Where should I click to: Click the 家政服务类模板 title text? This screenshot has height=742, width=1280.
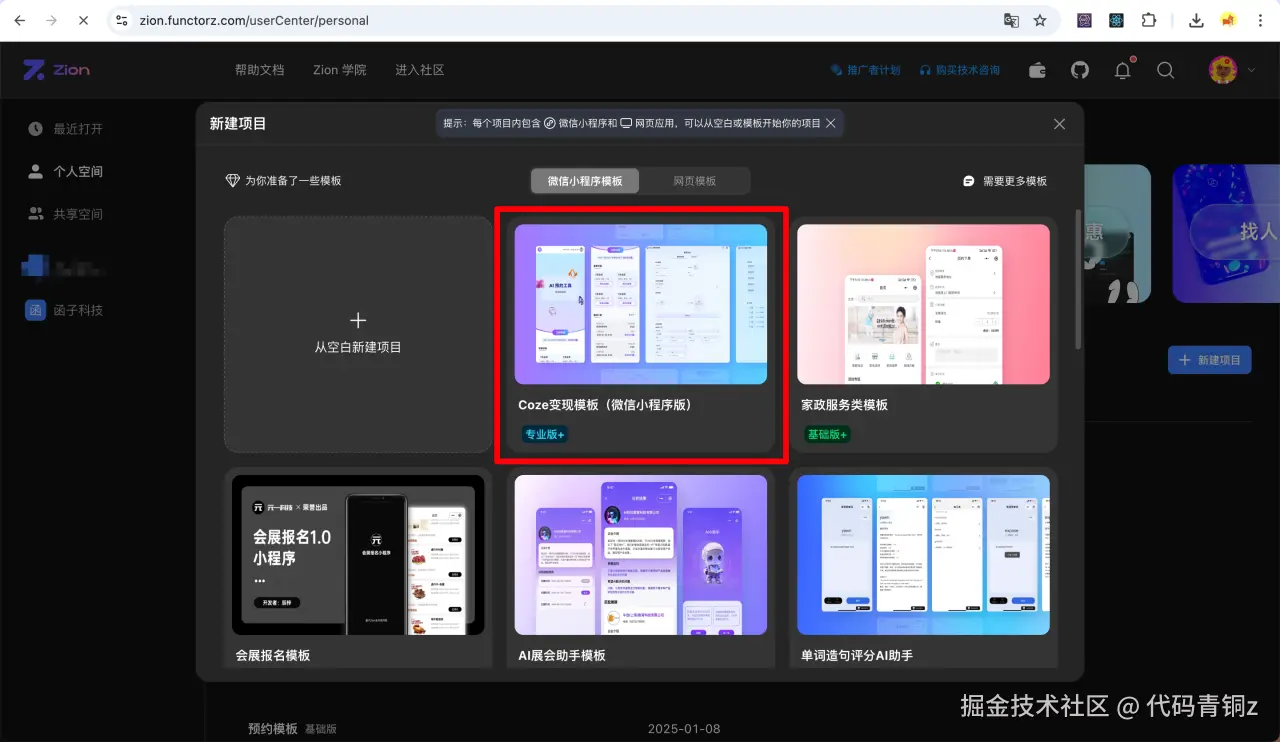tap(845, 405)
